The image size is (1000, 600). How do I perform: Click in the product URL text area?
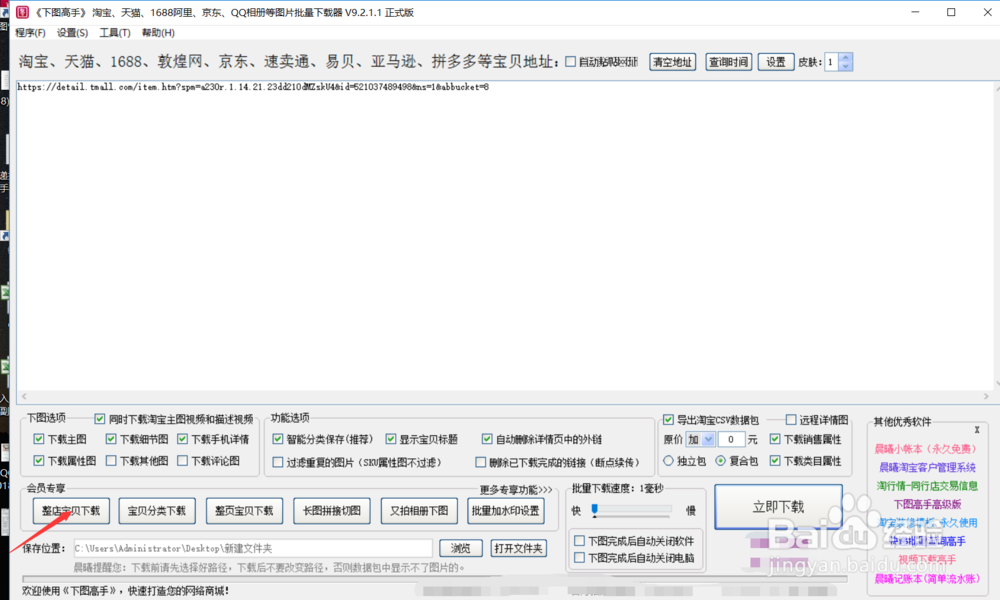pyautogui.click(x=504, y=236)
